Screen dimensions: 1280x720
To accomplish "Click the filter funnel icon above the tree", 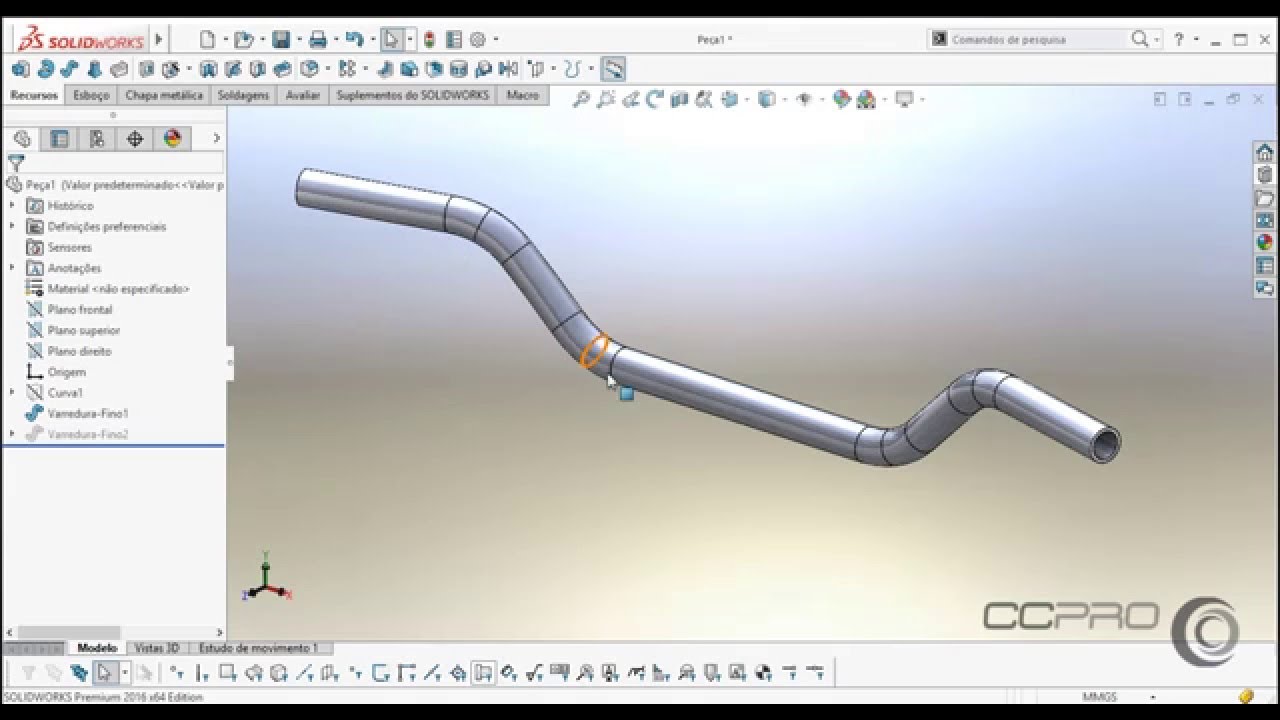I will click(15, 162).
